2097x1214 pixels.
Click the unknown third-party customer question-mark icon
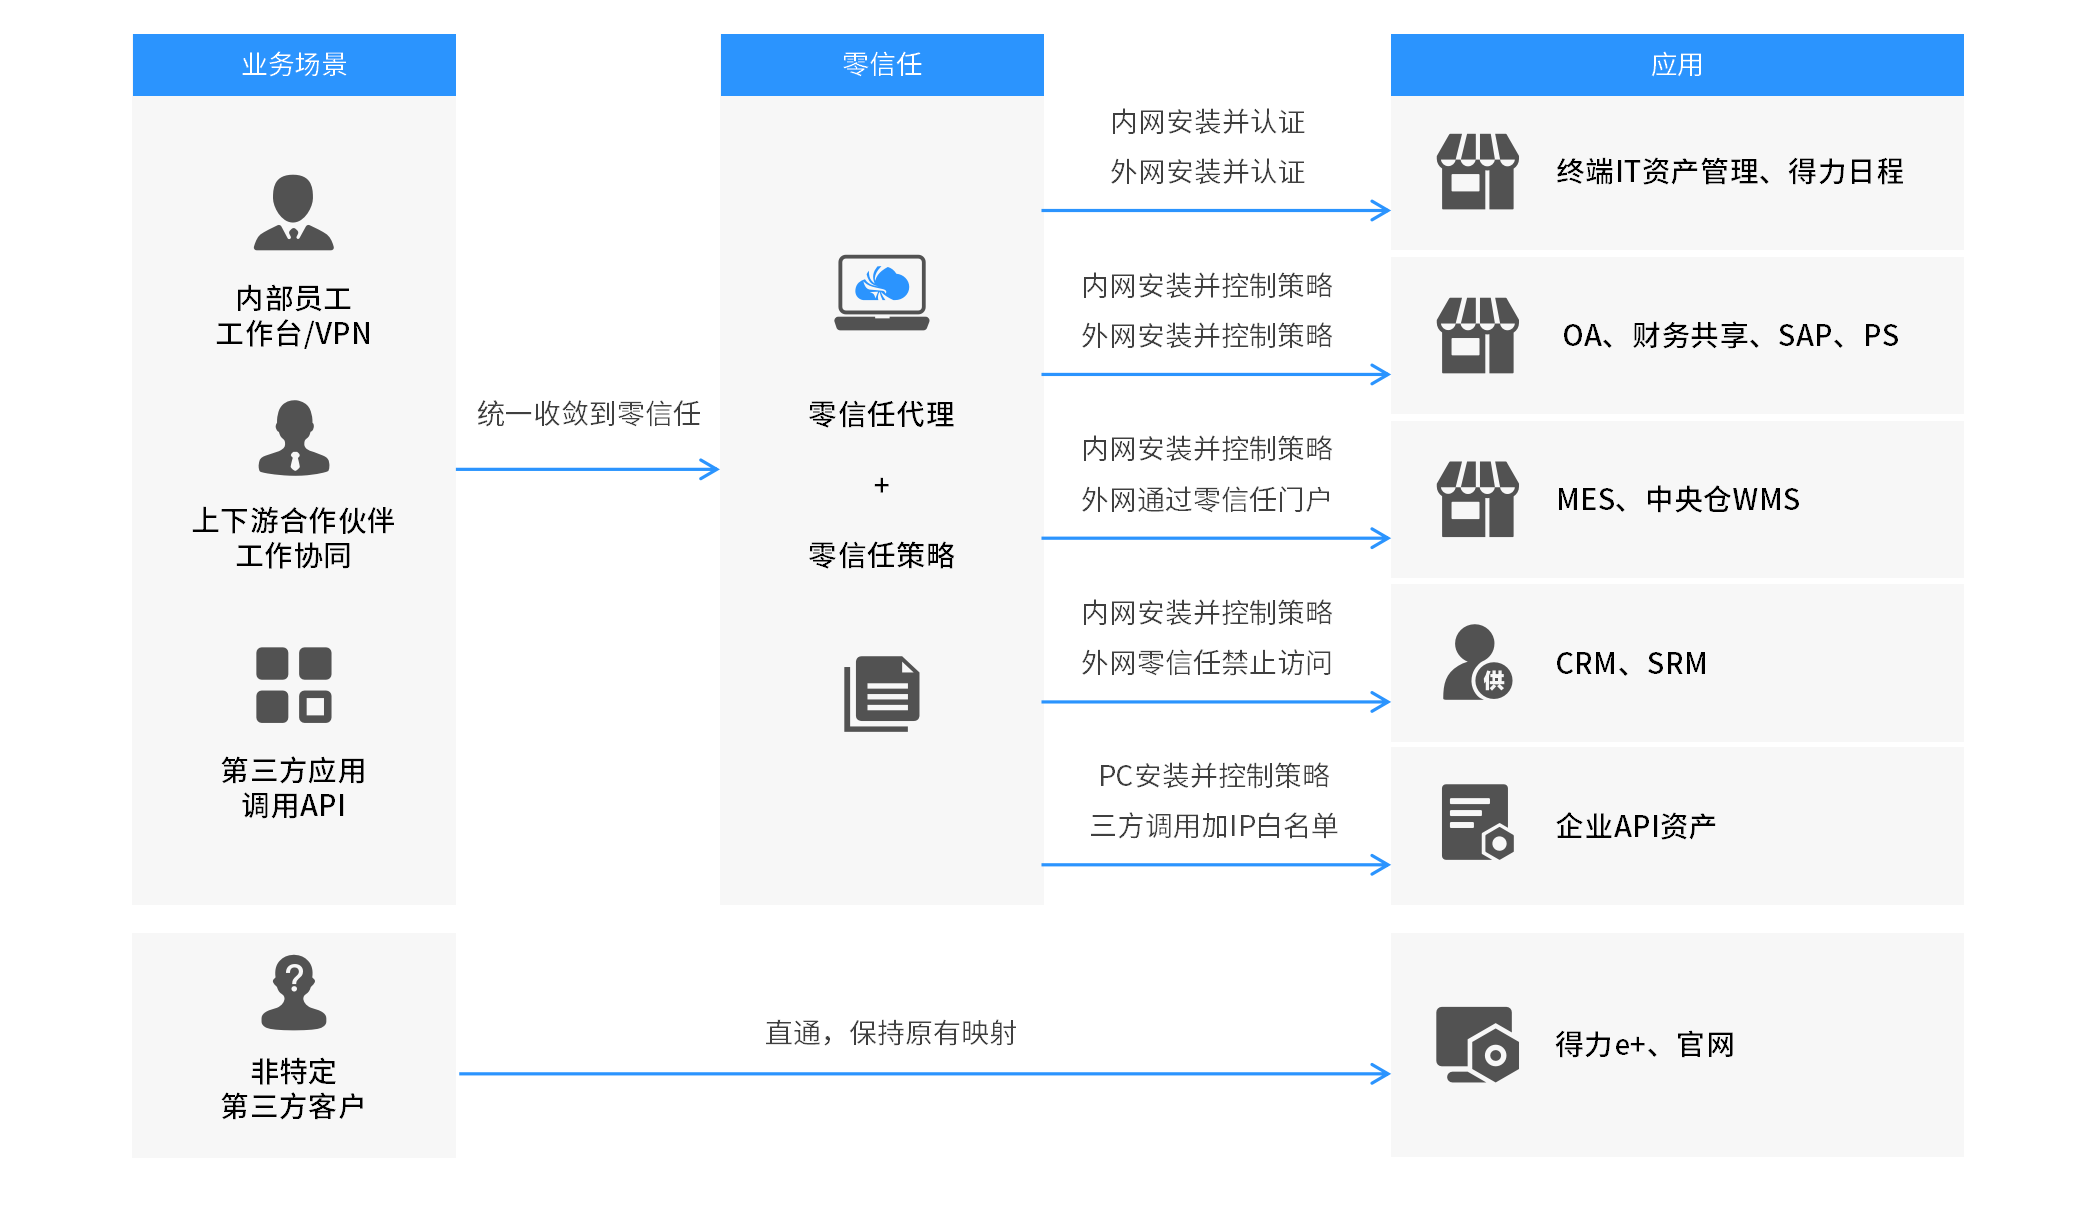tap(293, 992)
